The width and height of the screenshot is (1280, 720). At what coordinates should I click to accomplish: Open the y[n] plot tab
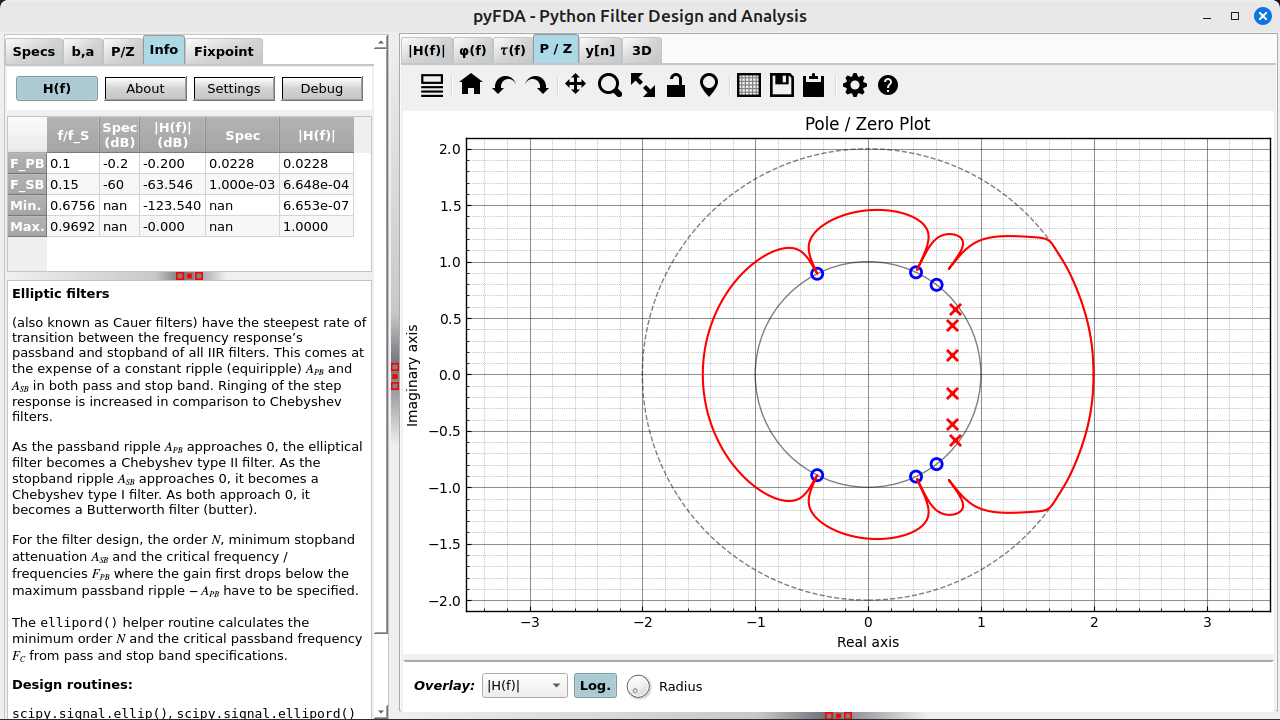[600, 50]
